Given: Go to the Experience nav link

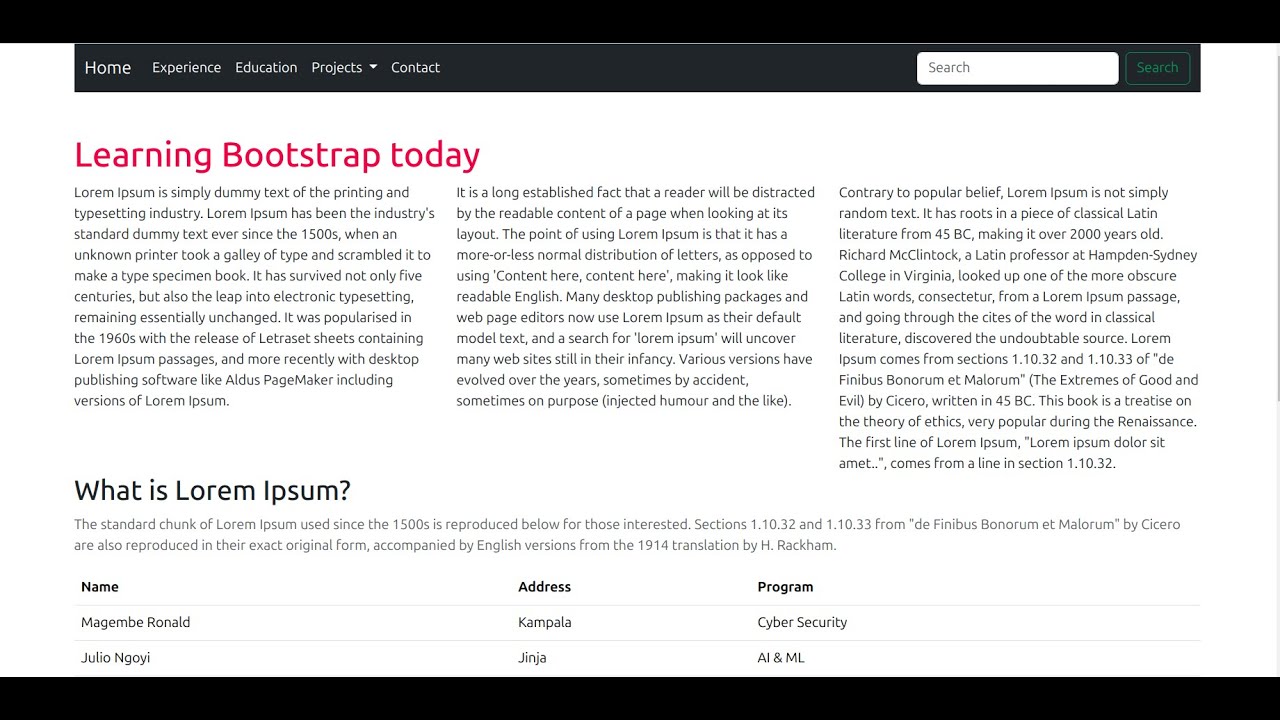Looking at the screenshot, I should point(186,68).
